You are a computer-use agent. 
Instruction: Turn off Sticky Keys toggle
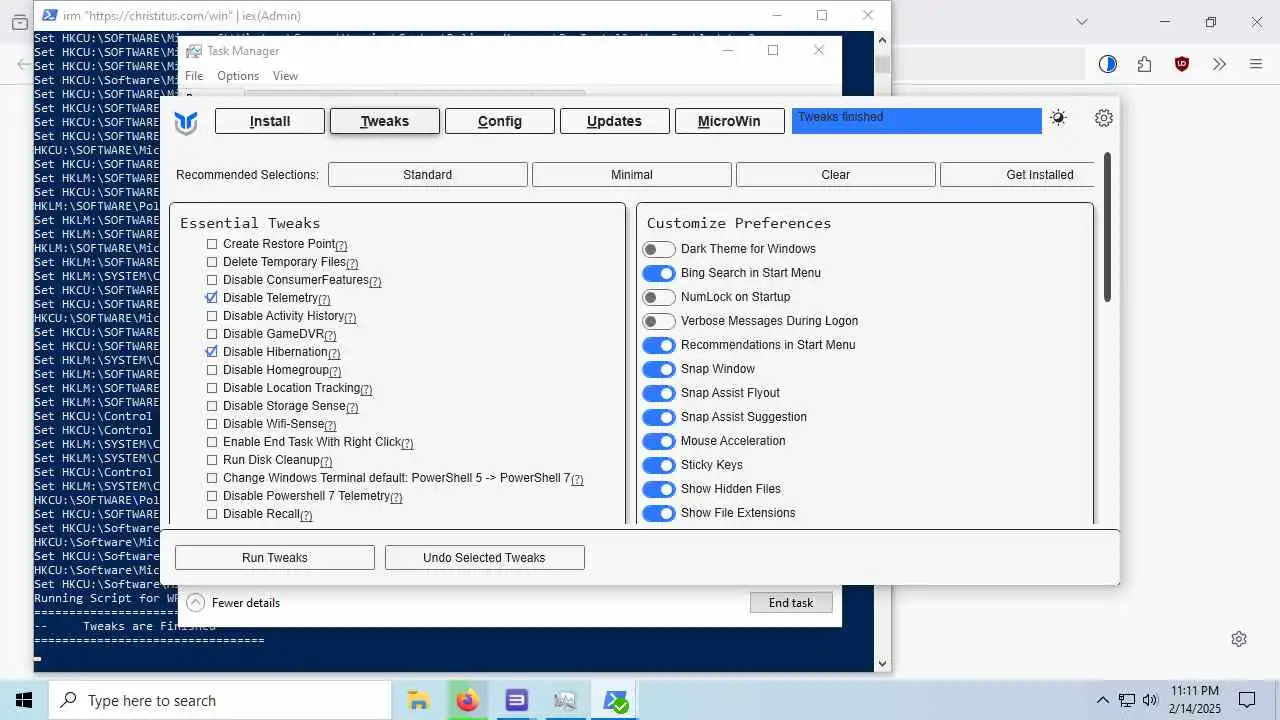659,465
